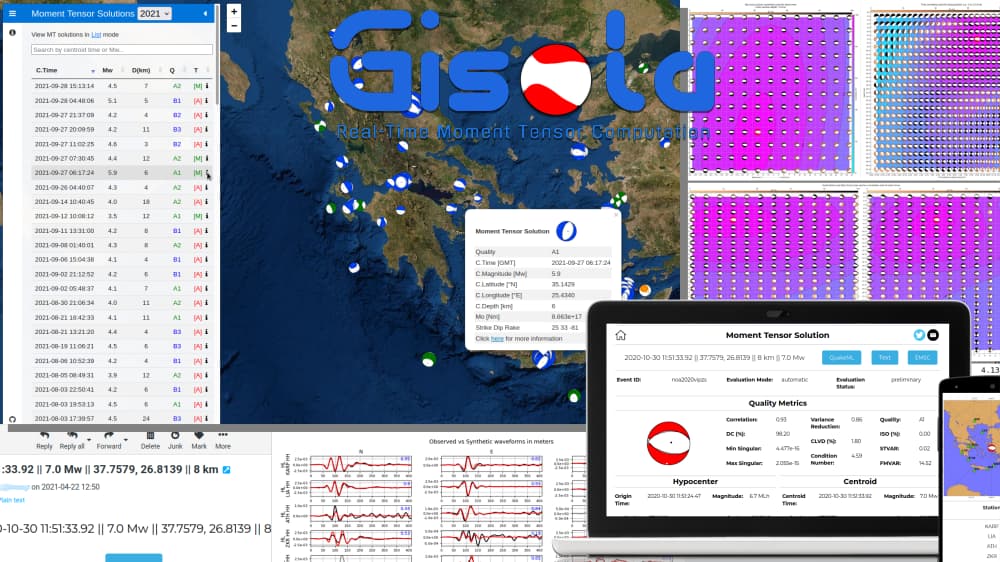Screen dimensions: 1000x562
Task: Select row 2021-09-27 06:17:24
Action: (x=122, y=172)
